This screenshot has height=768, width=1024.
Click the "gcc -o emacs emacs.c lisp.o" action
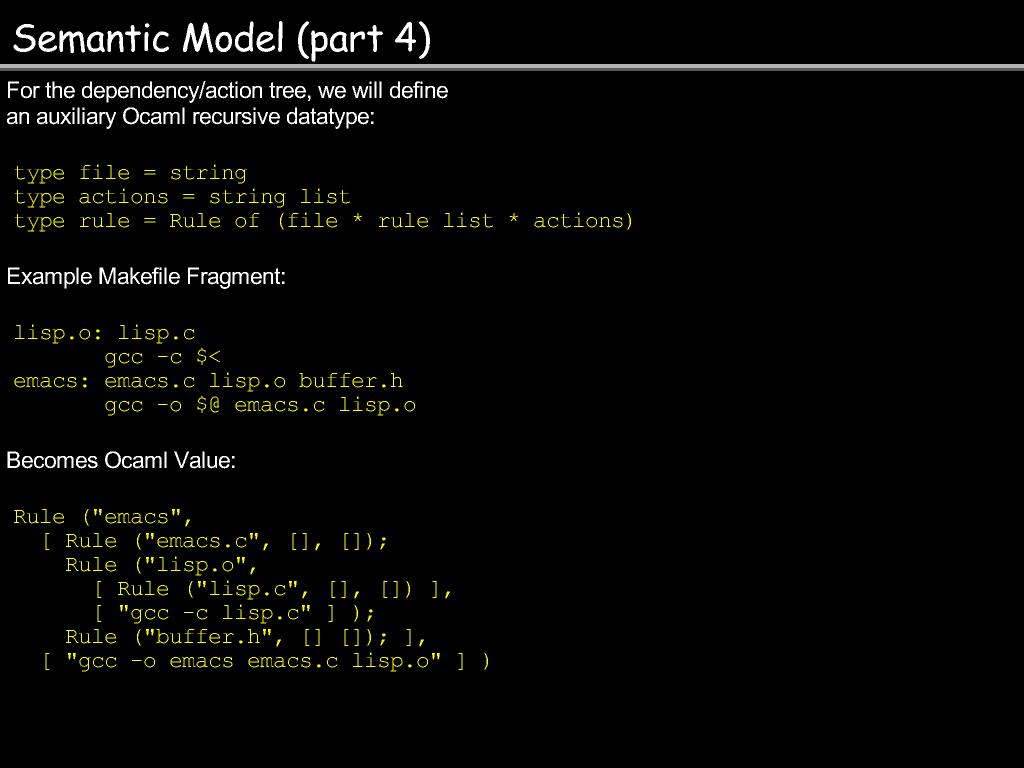tap(266, 661)
